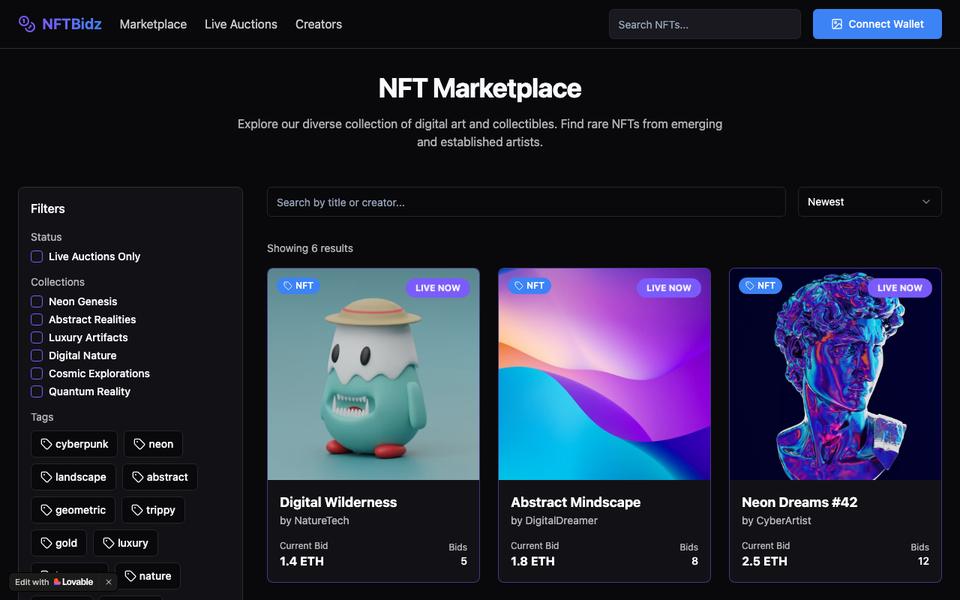Check the Quantum Reality collection

point(37,392)
